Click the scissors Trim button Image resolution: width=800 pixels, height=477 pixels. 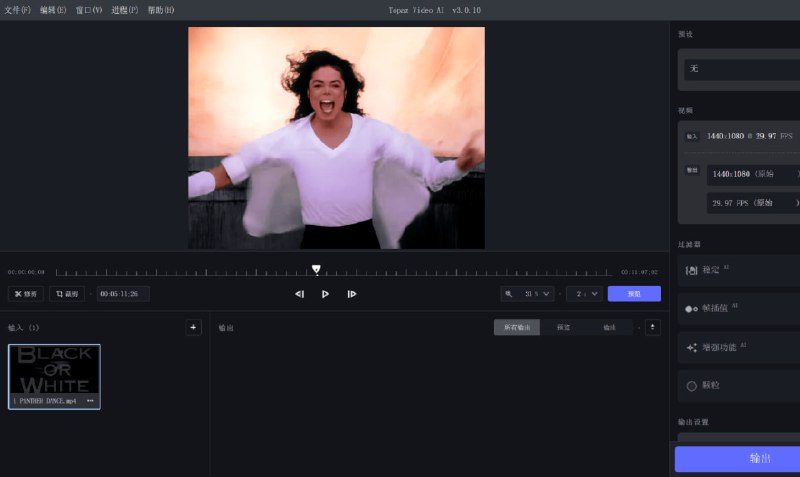click(x=26, y=294)
